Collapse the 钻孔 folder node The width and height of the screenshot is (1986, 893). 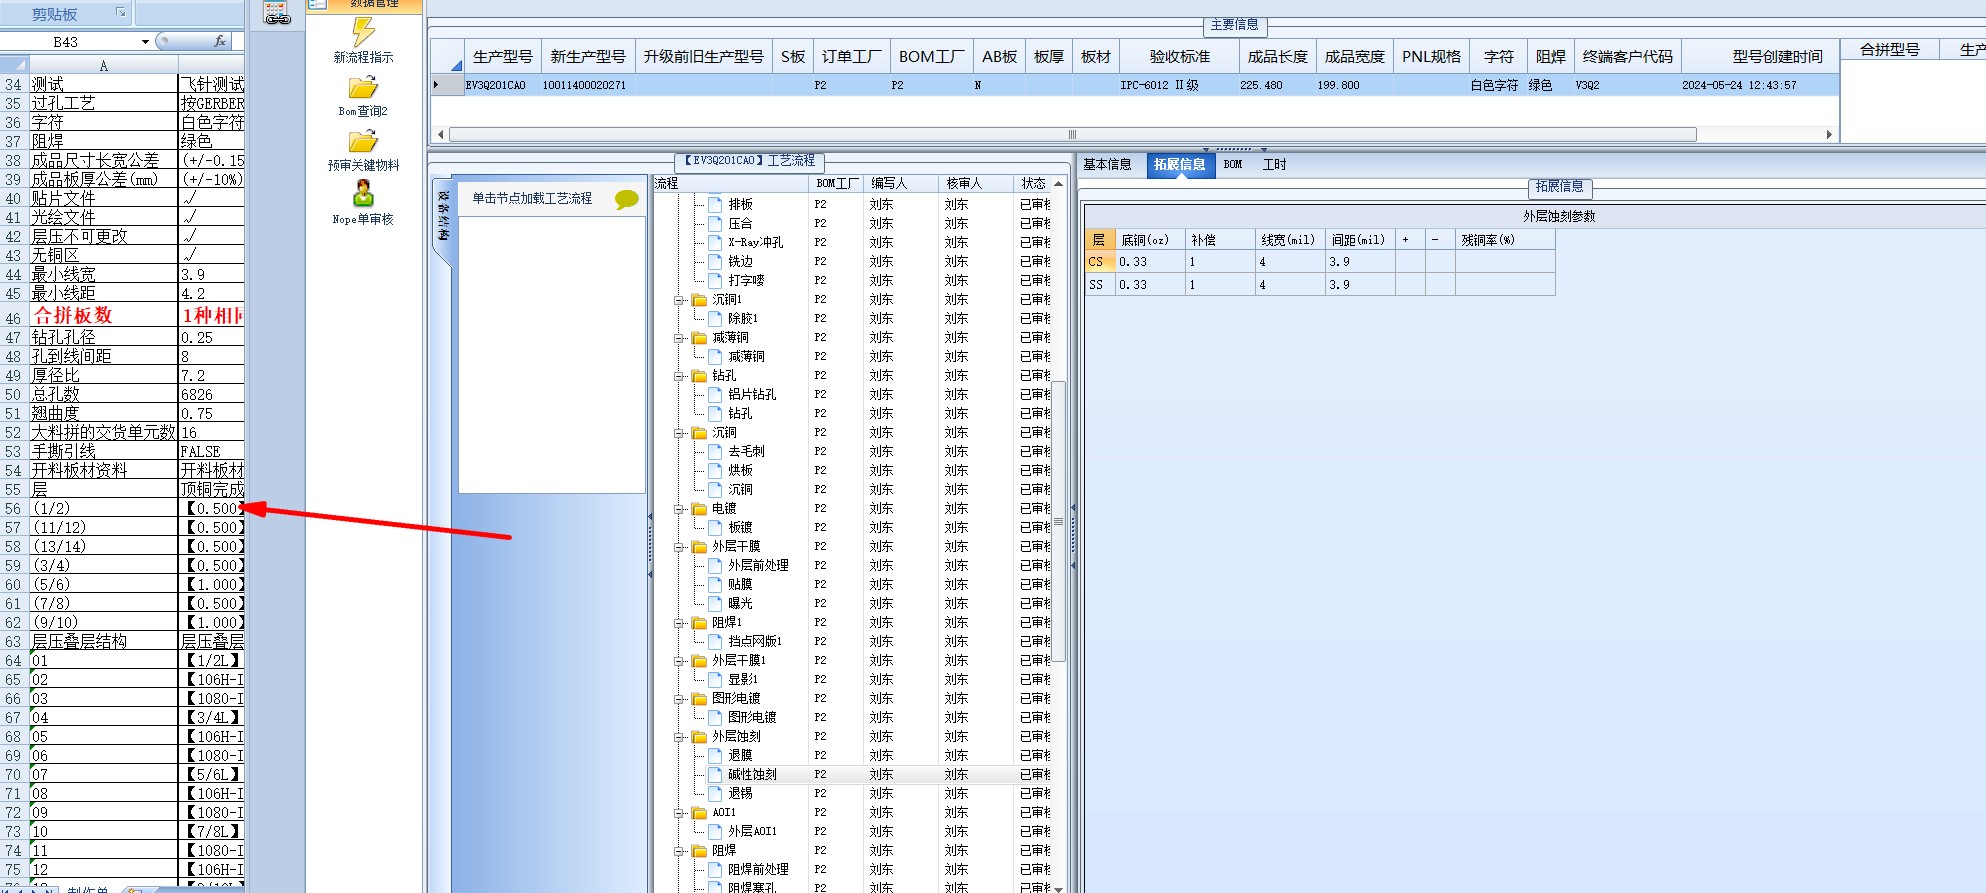tap(679, 376)
